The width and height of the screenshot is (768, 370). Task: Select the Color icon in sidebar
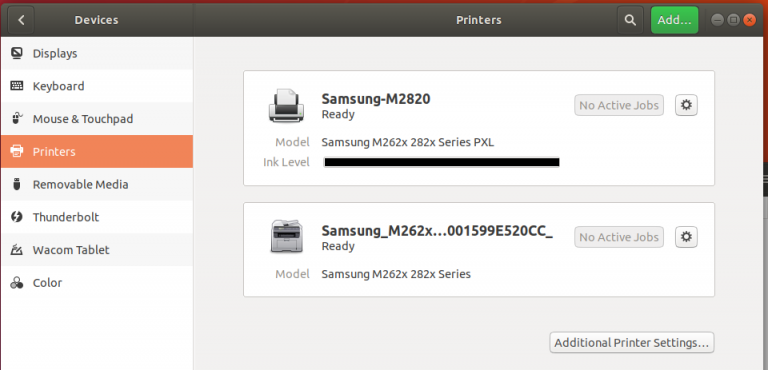coord(17,283)
